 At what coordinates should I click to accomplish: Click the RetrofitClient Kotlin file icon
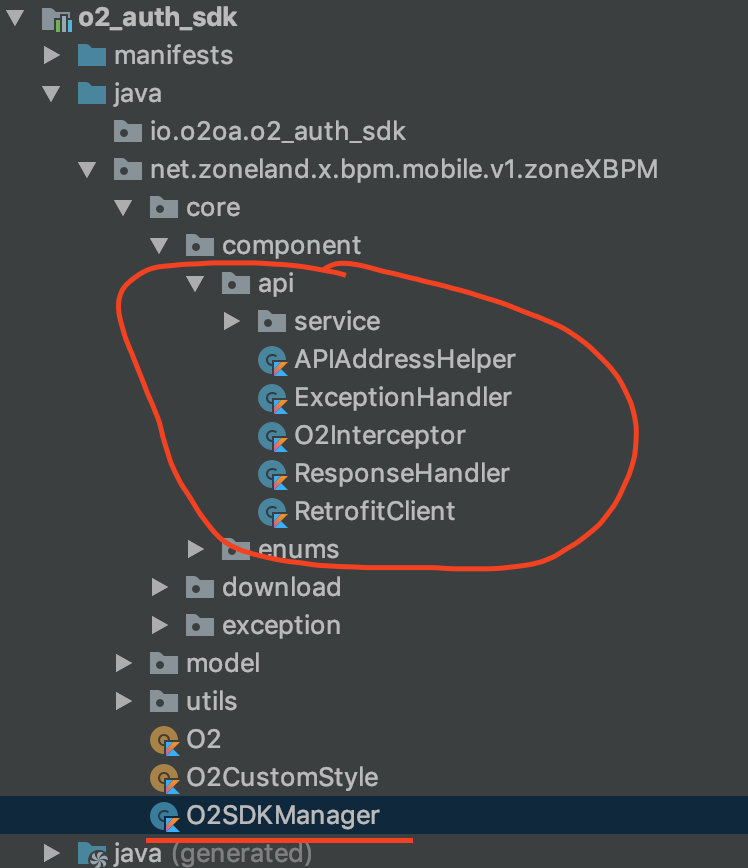coord(273,512)
